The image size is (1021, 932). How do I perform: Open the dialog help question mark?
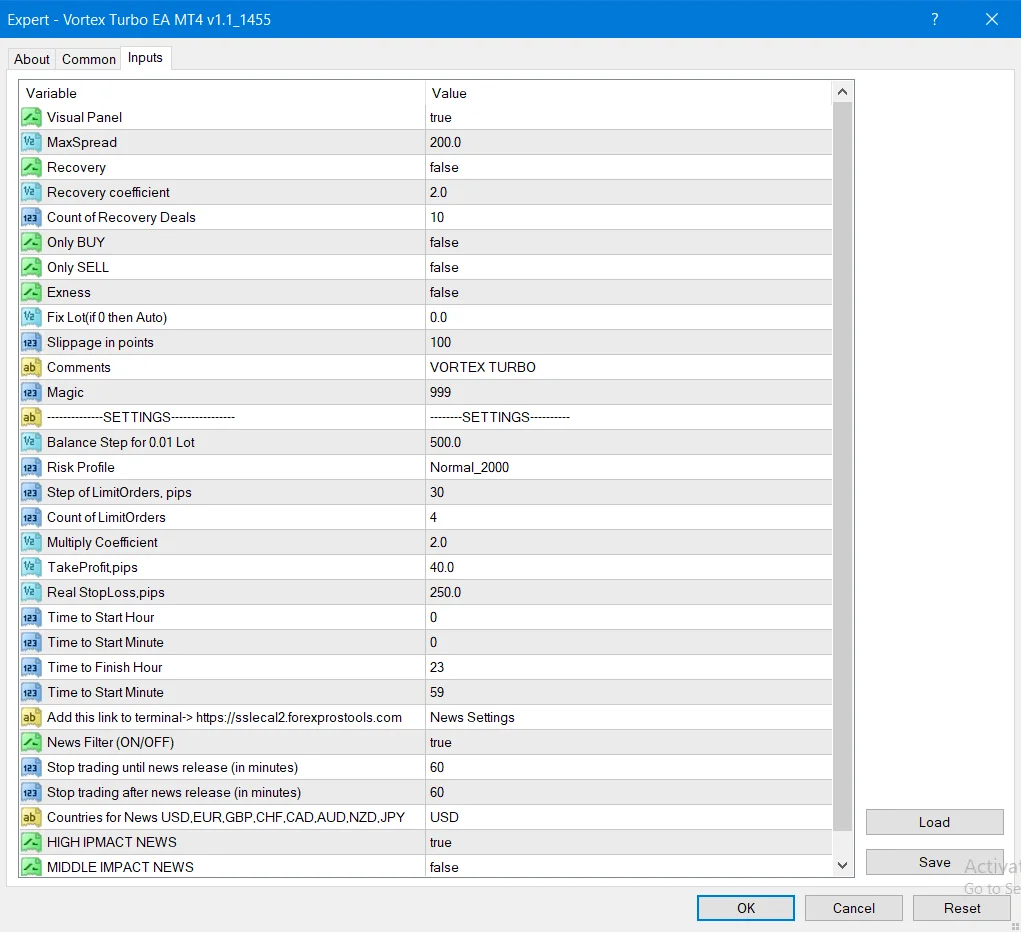tap(934, 19)
